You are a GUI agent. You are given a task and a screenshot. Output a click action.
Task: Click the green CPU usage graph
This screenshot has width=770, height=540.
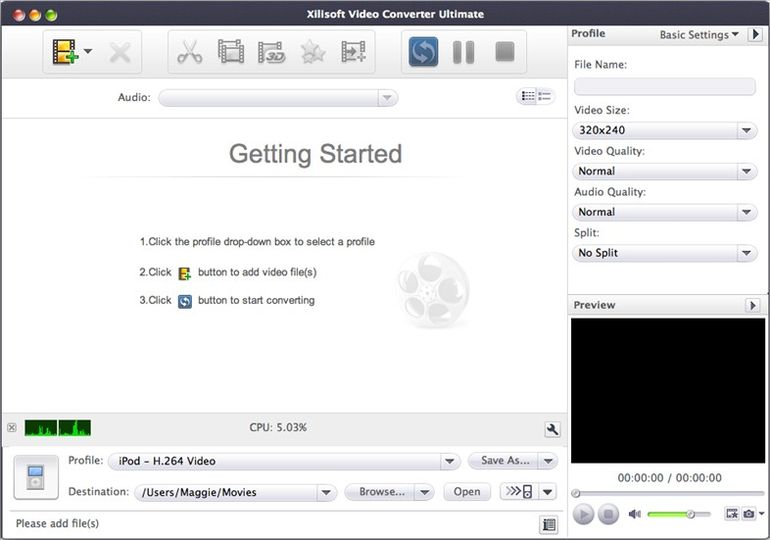pos(58,428)
